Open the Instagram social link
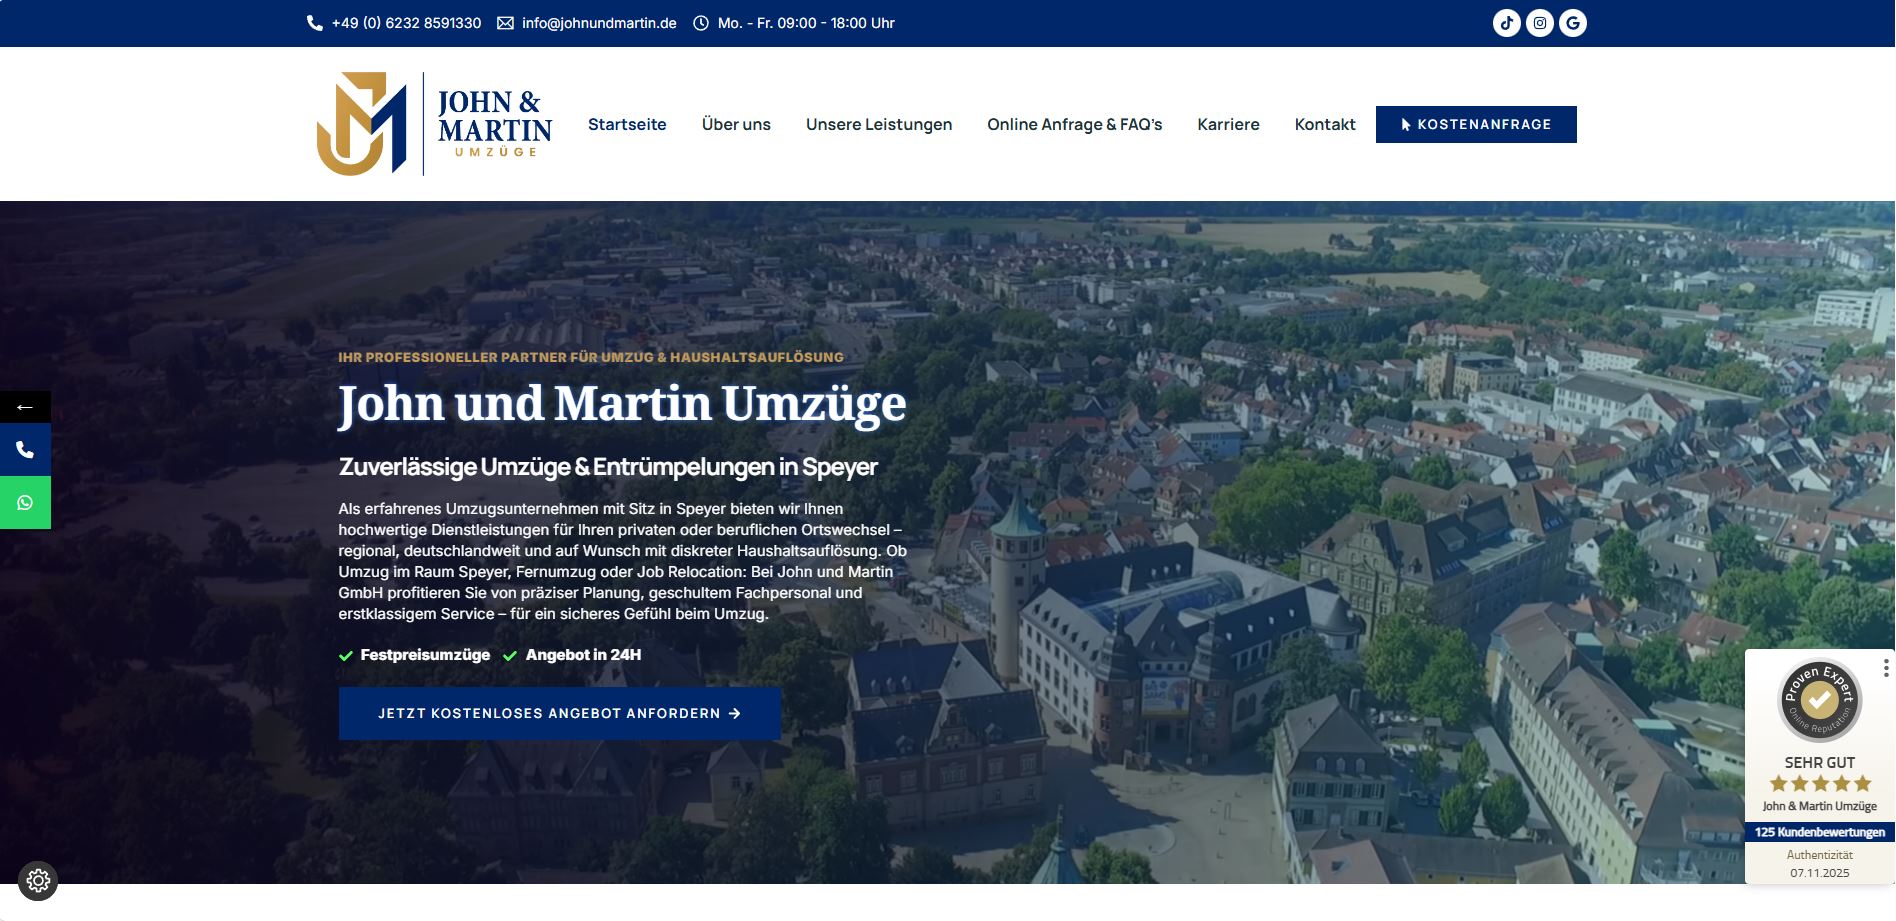The height and width of the screenshot is (921, 1896). [x=1540, y=23]
